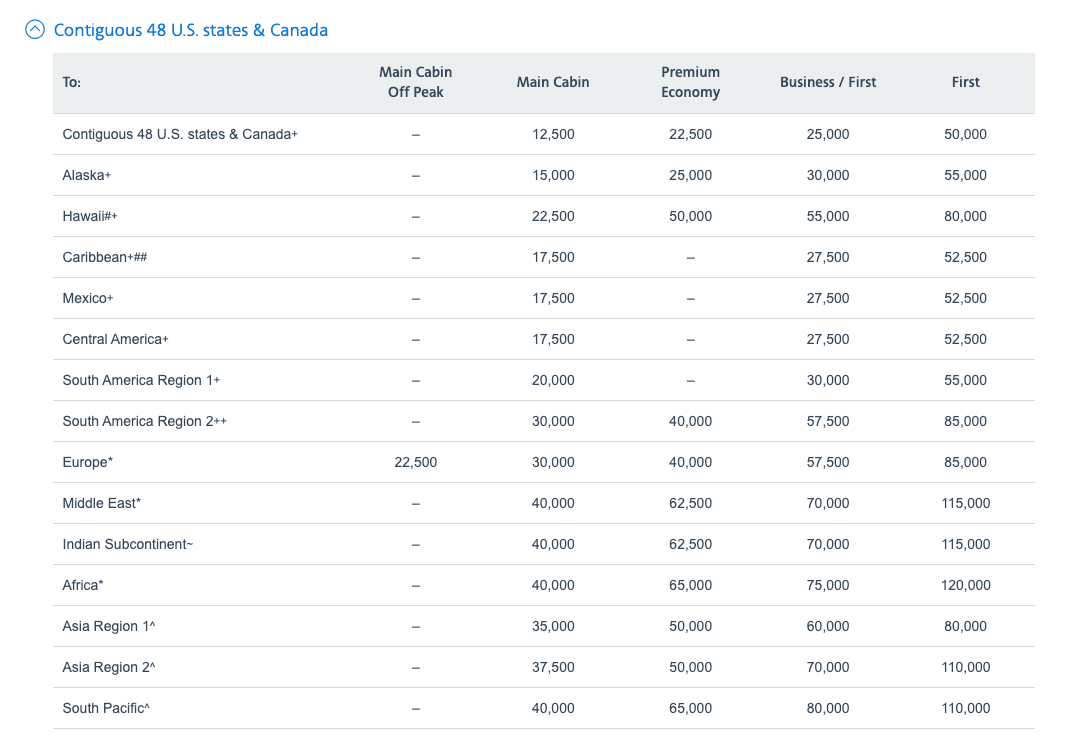Select the Mexico row label
1081x739 pixels.
(88, 298)
